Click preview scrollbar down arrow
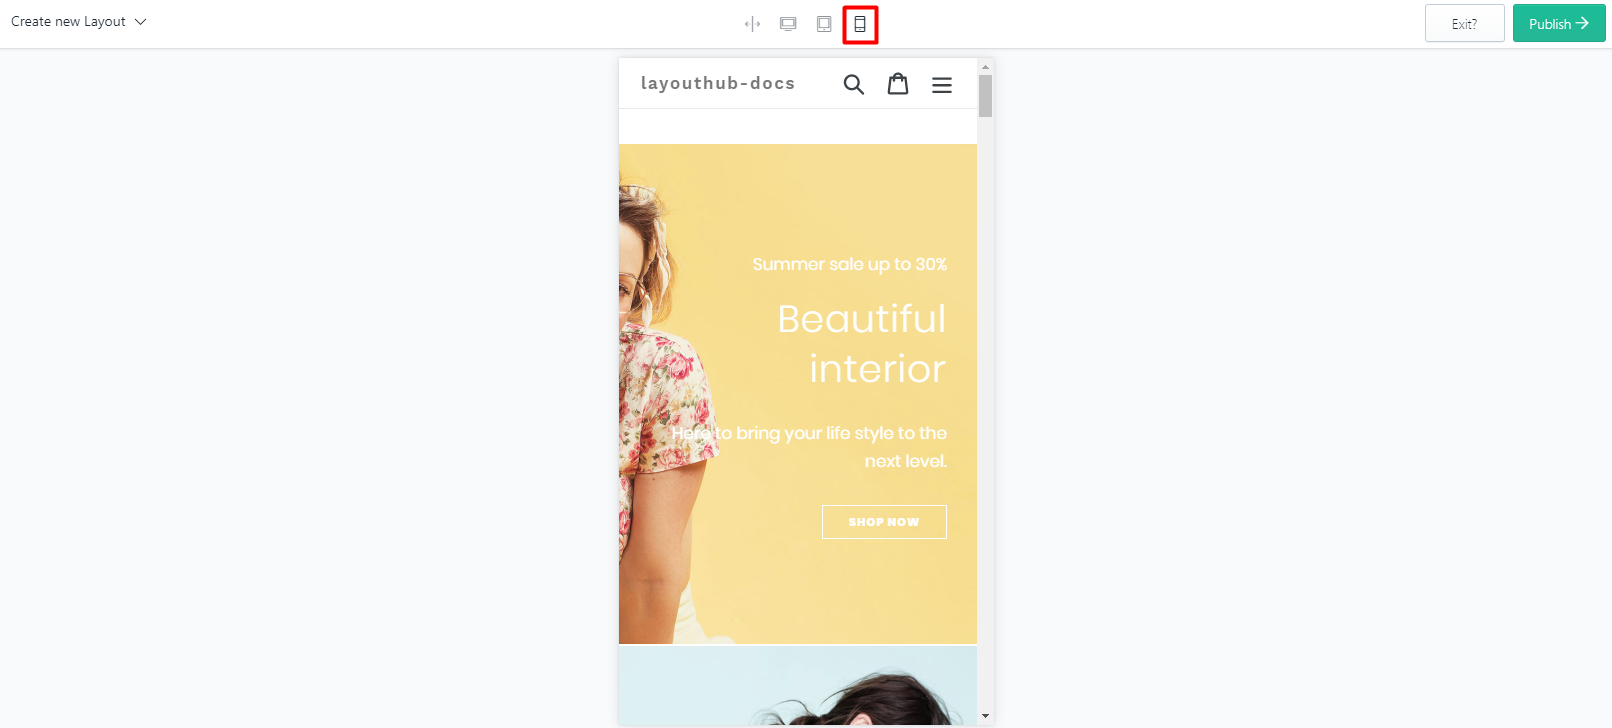1612x728 pixels. pos(985,716)
